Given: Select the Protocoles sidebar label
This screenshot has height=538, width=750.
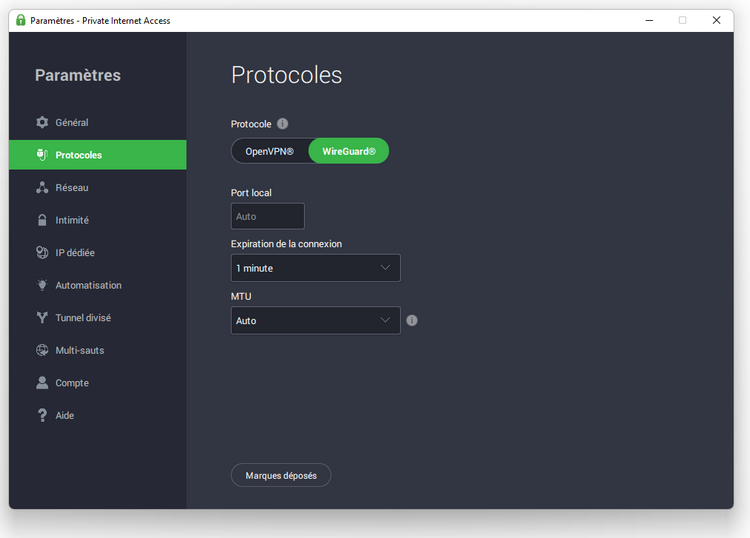Looking at the screenshot, I should tap(78, 155).
